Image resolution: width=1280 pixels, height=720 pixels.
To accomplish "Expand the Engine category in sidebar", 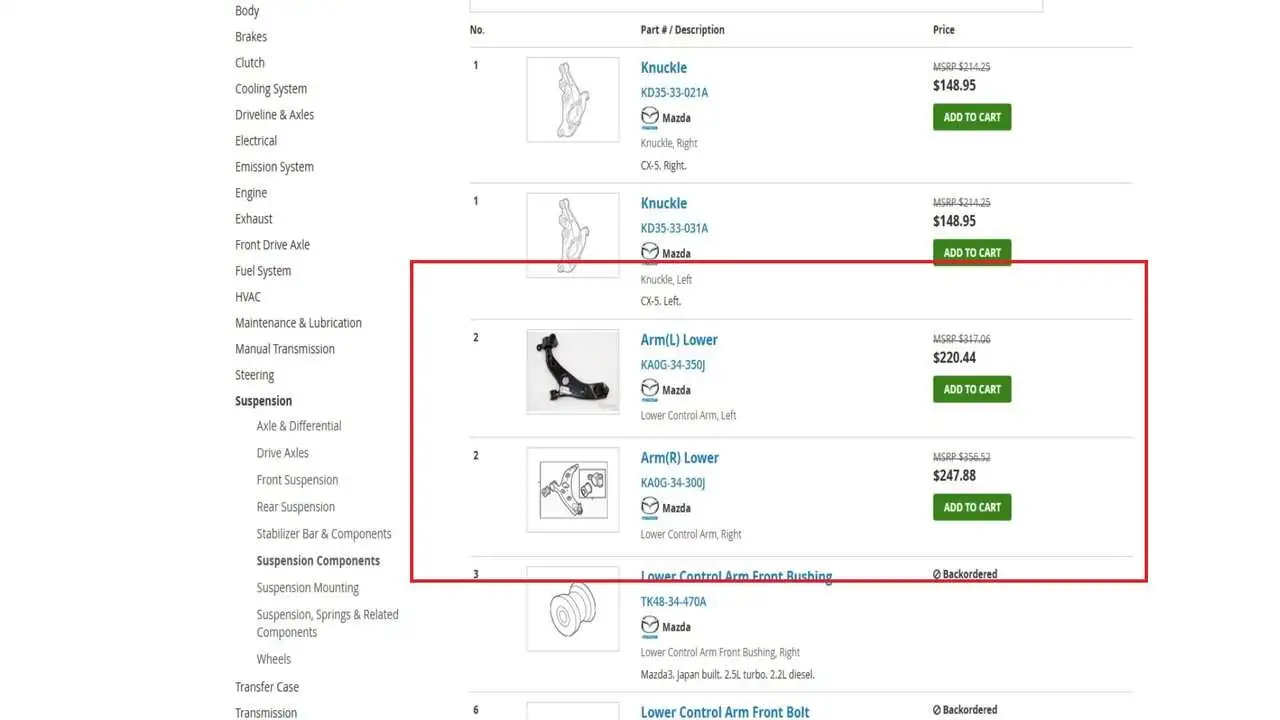I will (x=251, y=193).
